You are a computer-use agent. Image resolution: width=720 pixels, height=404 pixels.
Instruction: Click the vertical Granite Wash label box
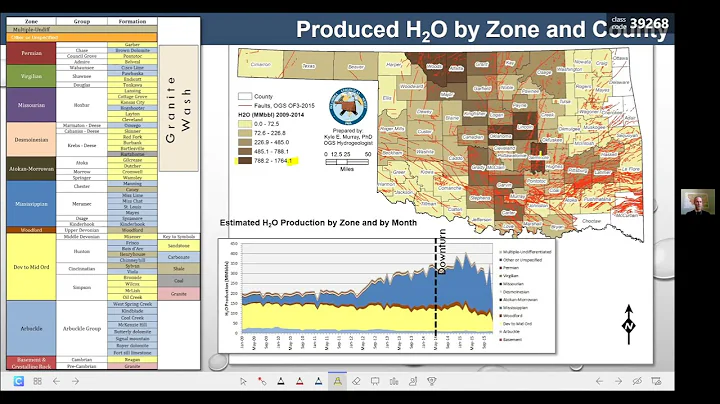point(179,108)
